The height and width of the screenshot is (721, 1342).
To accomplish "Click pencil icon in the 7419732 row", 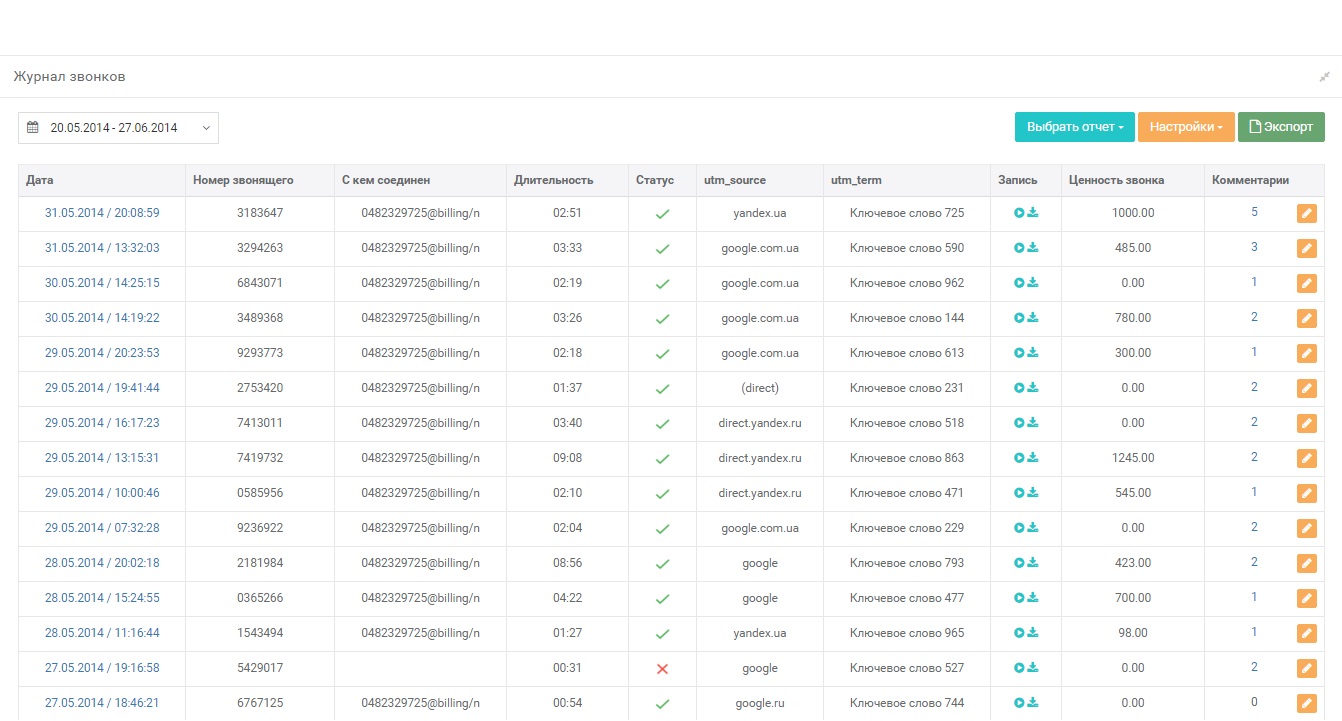I will [1306, 458].
